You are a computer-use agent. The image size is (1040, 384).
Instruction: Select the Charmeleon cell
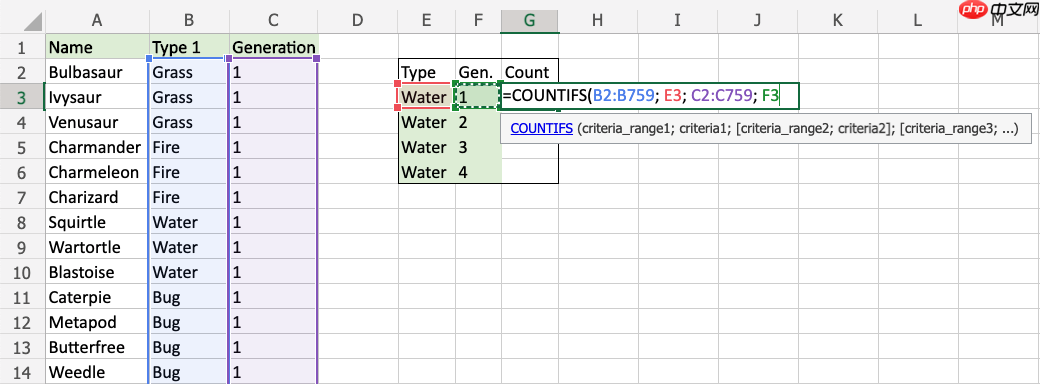click(x=96, y=172)
